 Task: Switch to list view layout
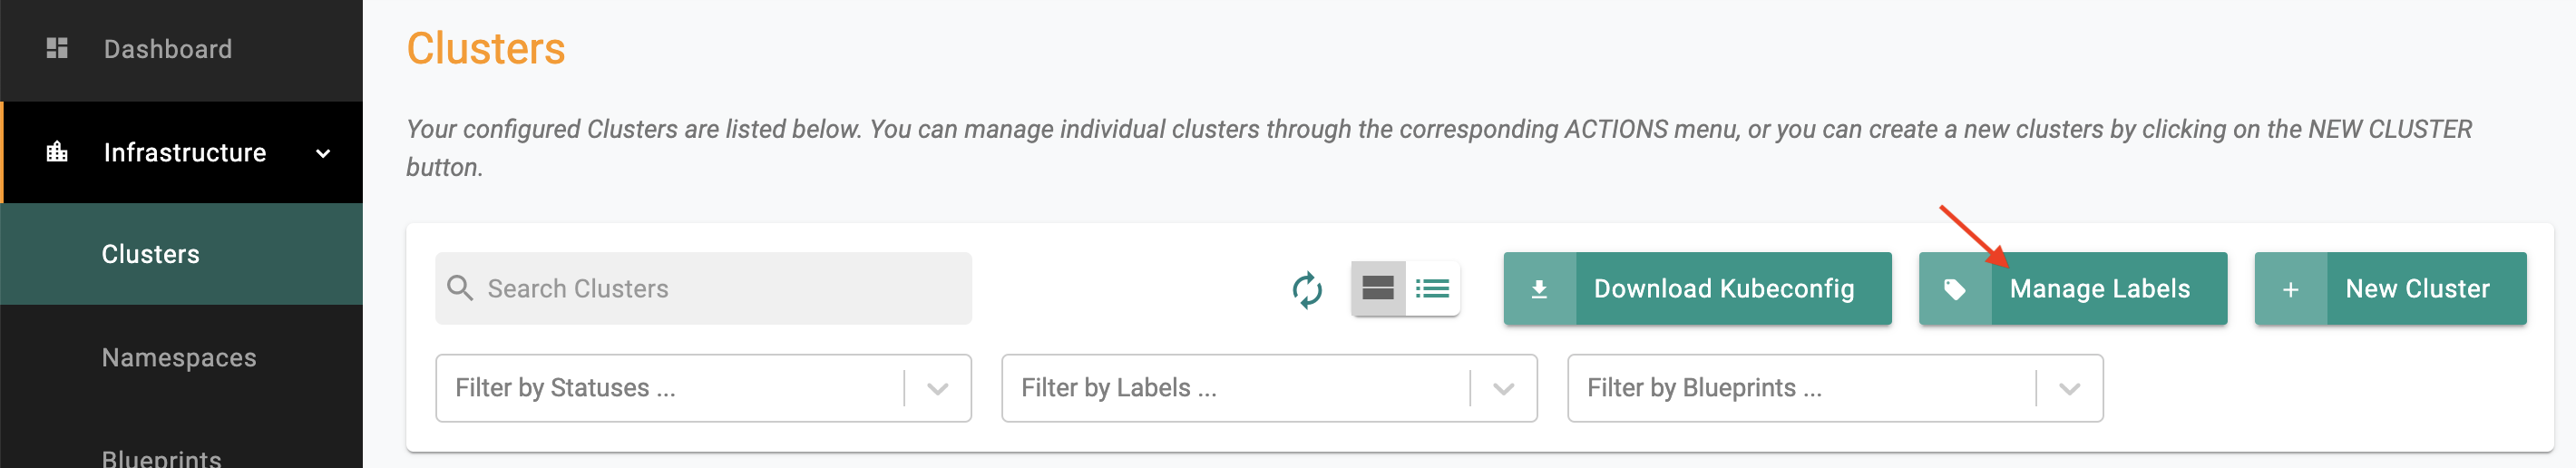coord(1433,288)
